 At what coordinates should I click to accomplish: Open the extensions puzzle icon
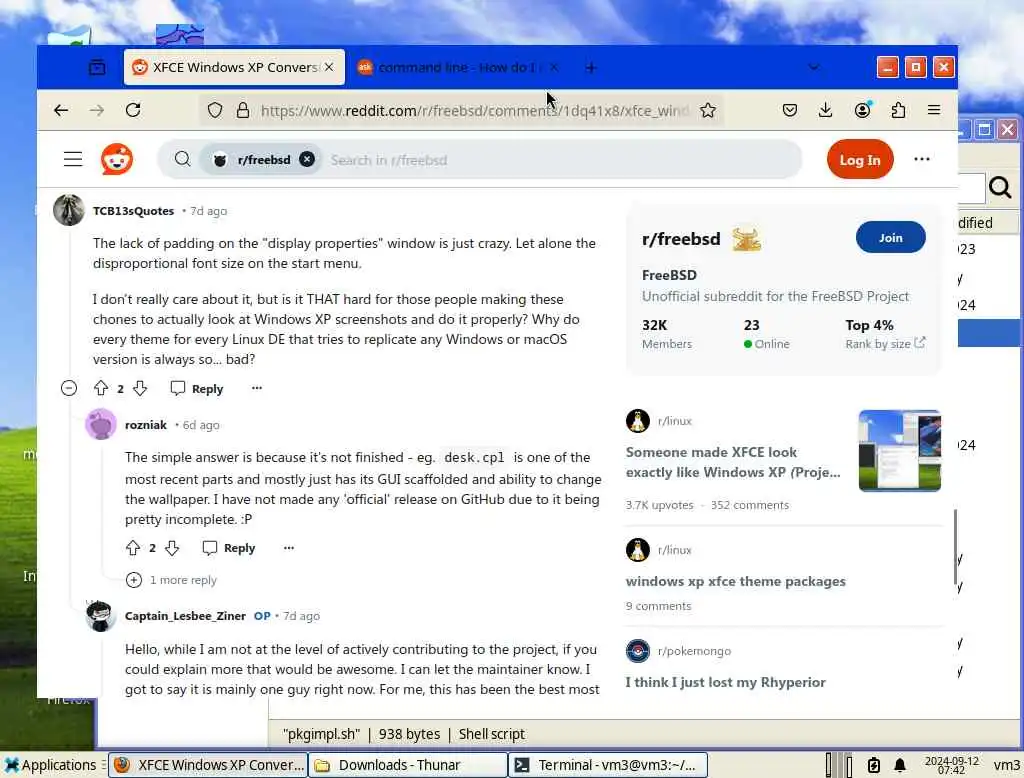tap(899, 110)
